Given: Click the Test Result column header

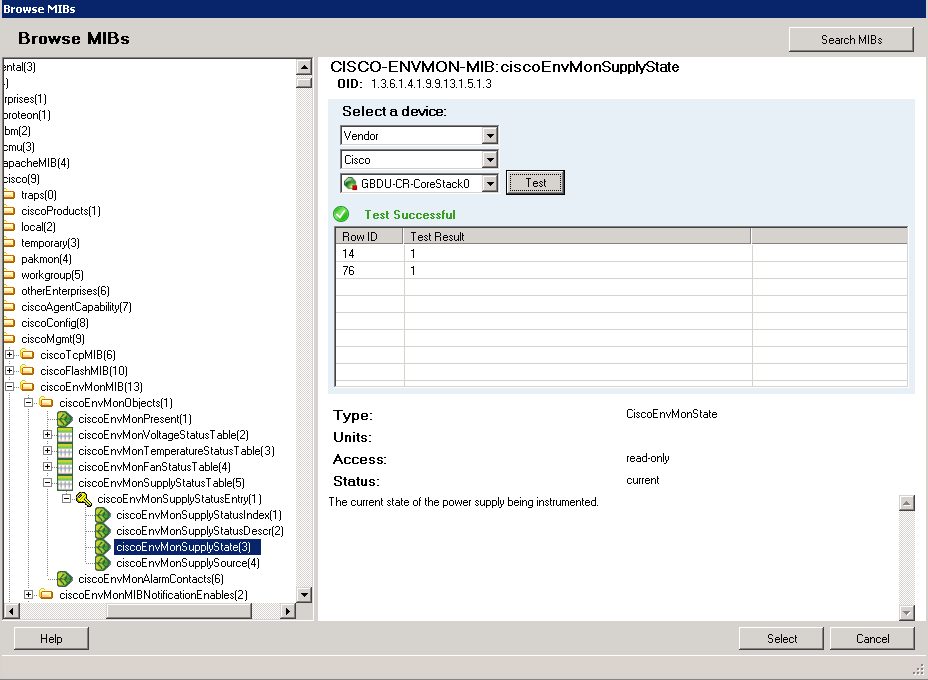Looking at the screenshot, I should [578, 237].
